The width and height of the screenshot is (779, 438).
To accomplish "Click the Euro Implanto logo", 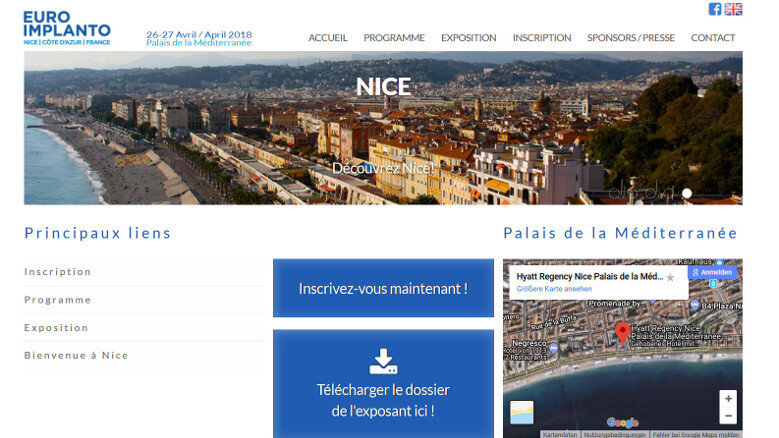I will (x=67, y=28).
